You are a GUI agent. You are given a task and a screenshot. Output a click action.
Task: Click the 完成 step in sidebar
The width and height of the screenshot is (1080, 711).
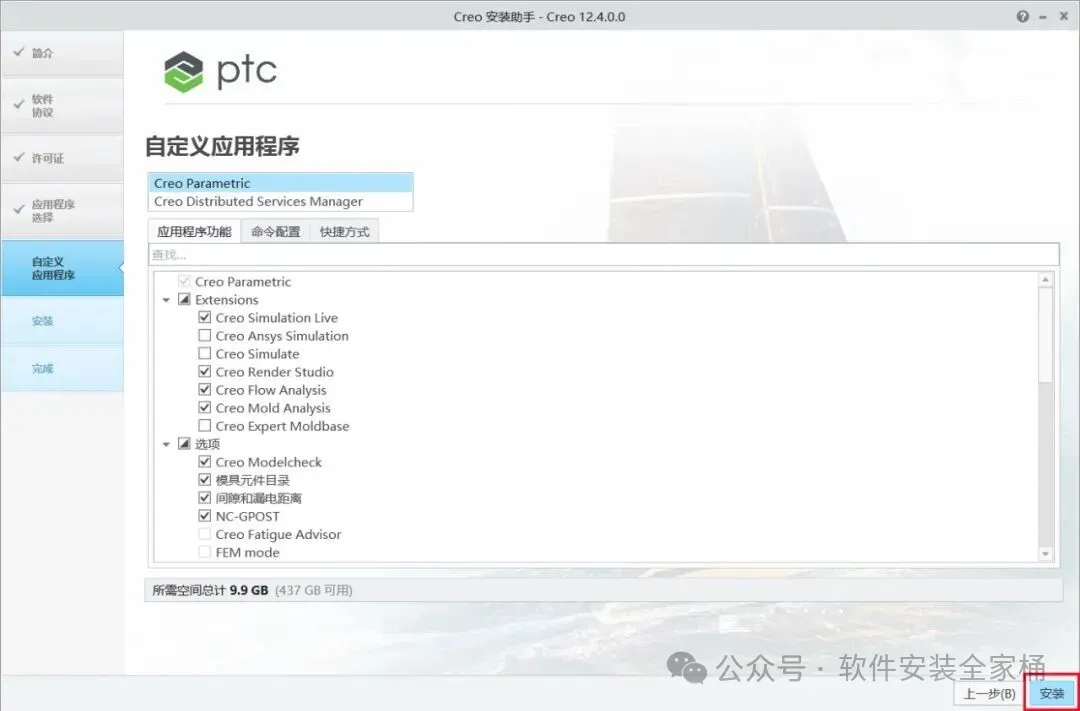click(63, 369)
